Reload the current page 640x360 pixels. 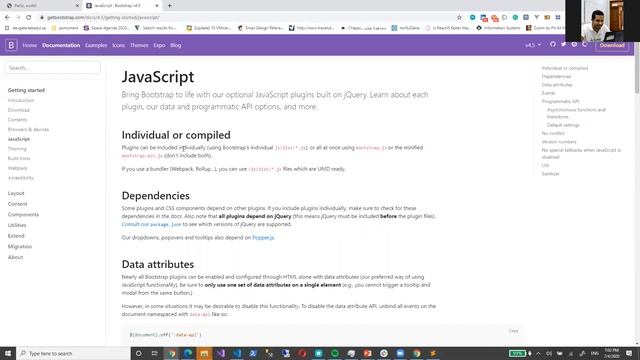(x=29, y=18)
